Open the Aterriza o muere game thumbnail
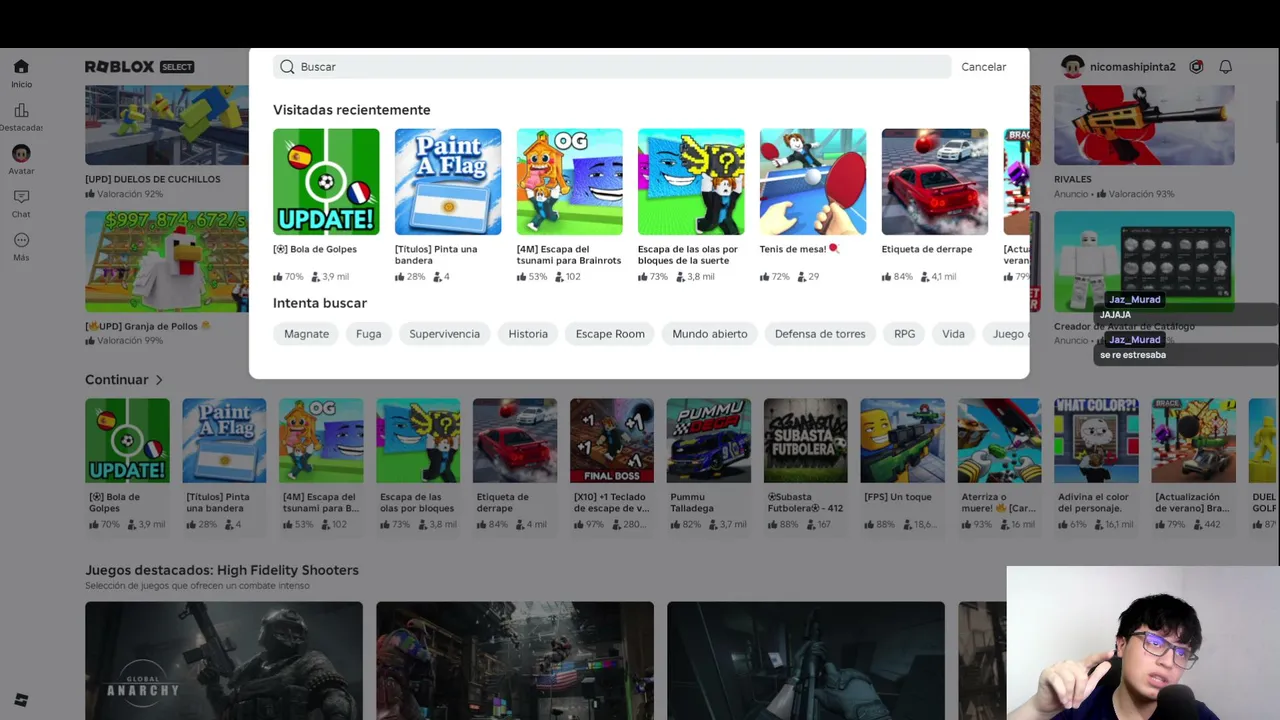 tap(1000, 441)
